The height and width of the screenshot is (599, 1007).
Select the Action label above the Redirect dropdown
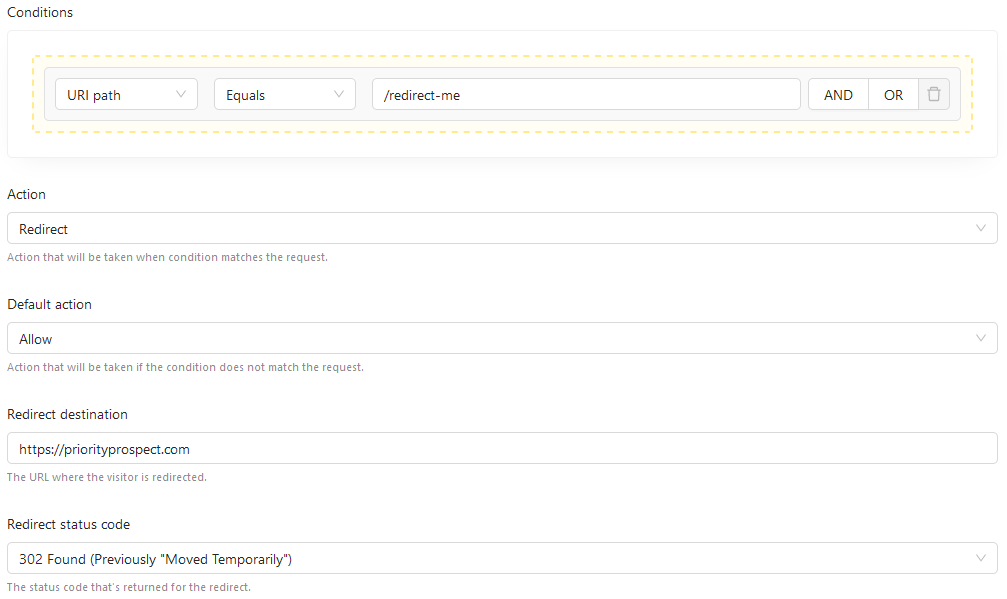coord(26,195)
